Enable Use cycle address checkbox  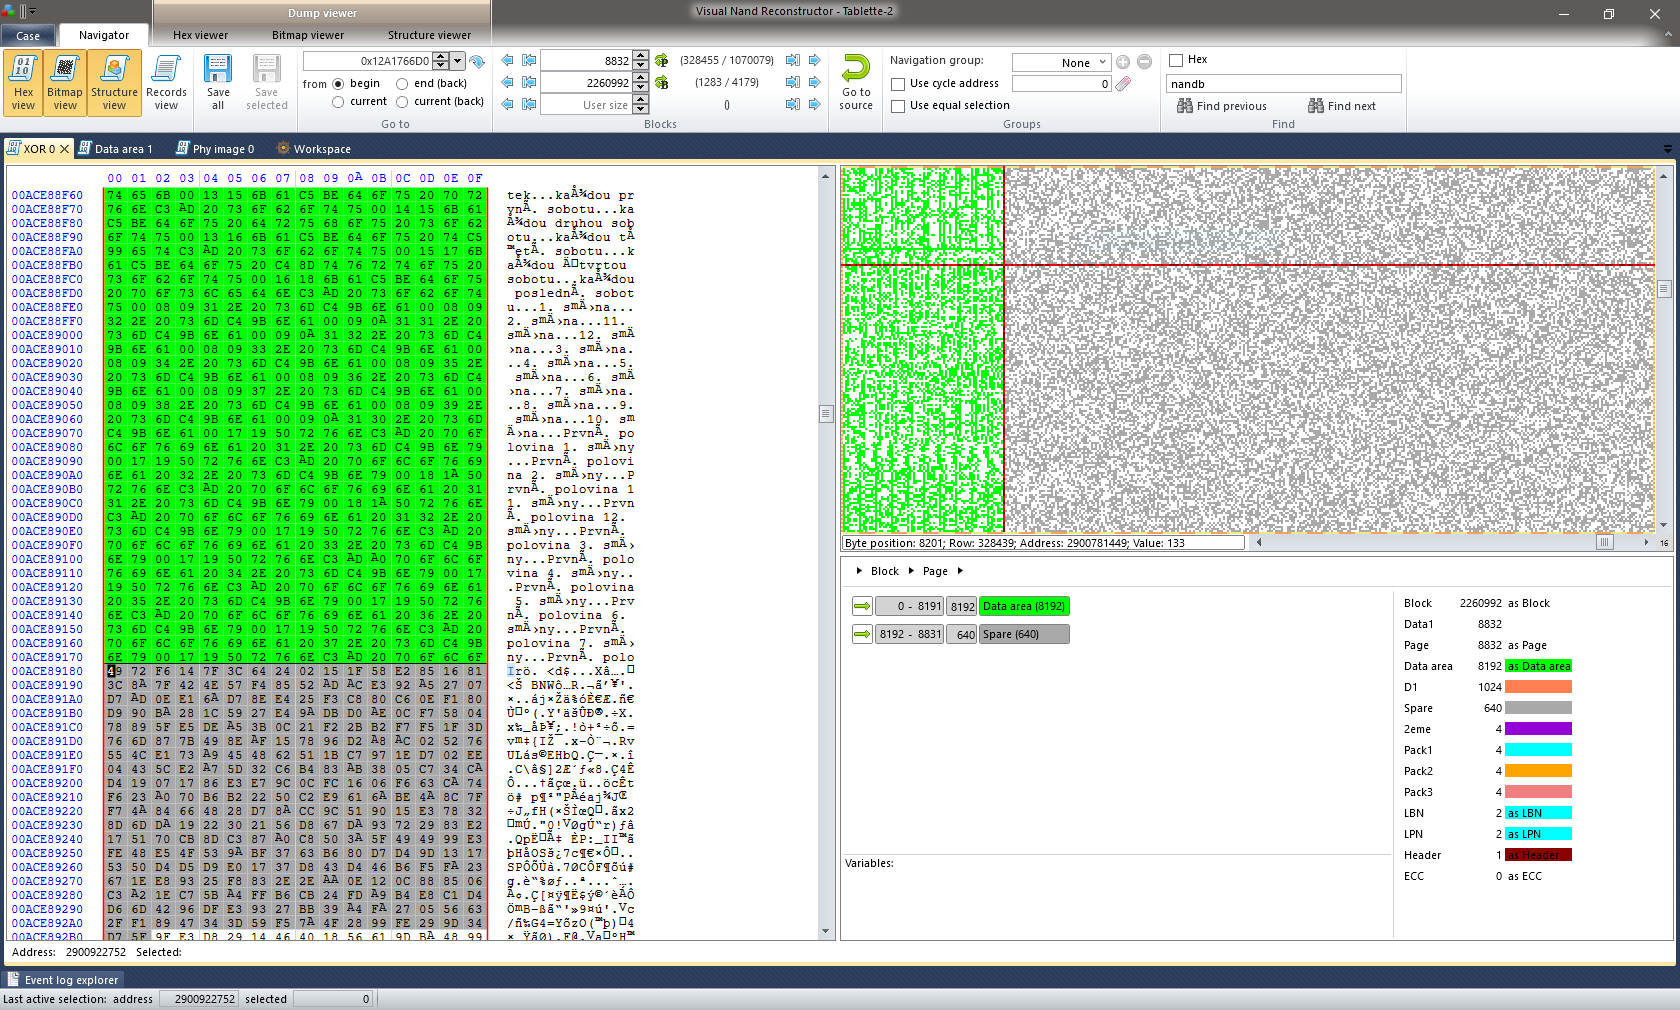pos(898,84)
